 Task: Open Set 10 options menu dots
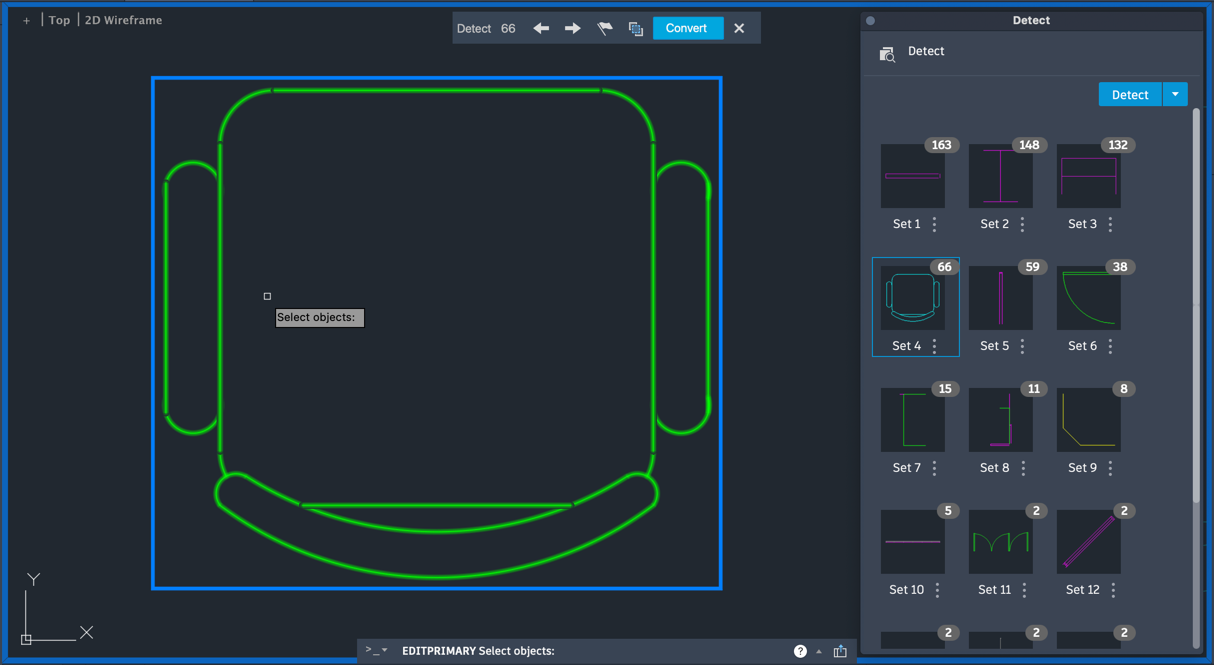[x=938, y=590]
